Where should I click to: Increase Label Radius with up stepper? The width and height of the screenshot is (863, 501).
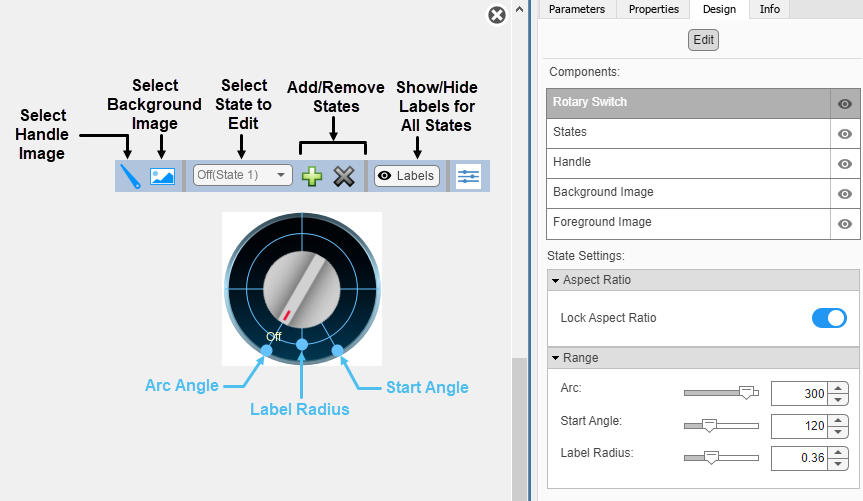[x=838, y=452]
